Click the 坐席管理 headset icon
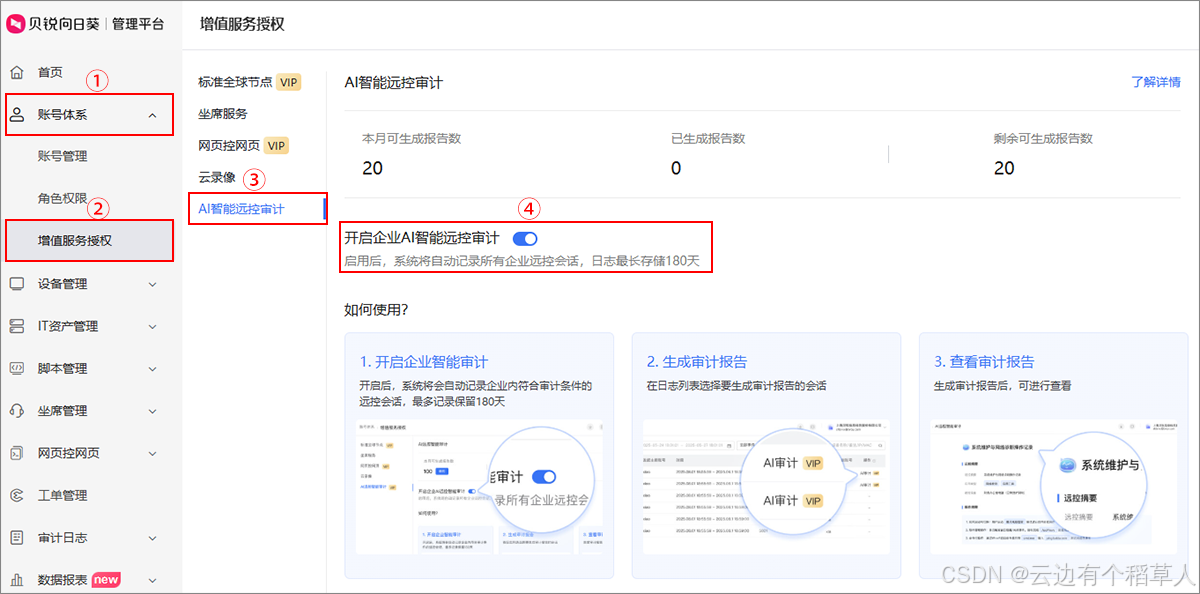1200x594 pixels. click(17, 411)
